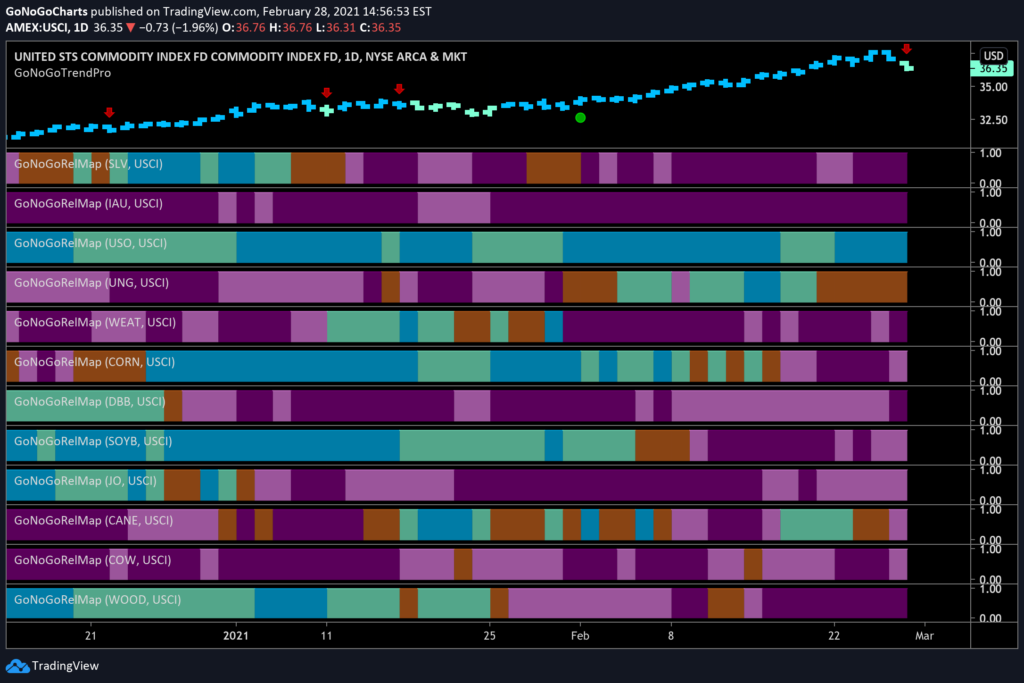Select GoNoGoRelMap (WOOD, USCI) label
Image resolution: width=1024 pixels, height=683 pixels.
97,599
